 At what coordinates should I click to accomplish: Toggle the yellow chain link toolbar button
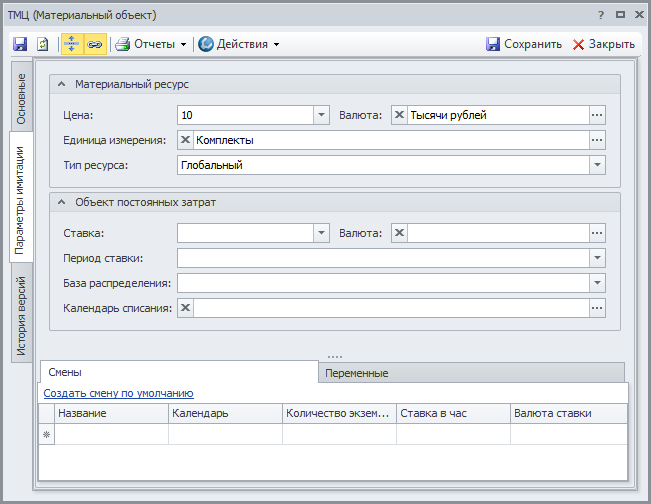(x=95, y=44)
